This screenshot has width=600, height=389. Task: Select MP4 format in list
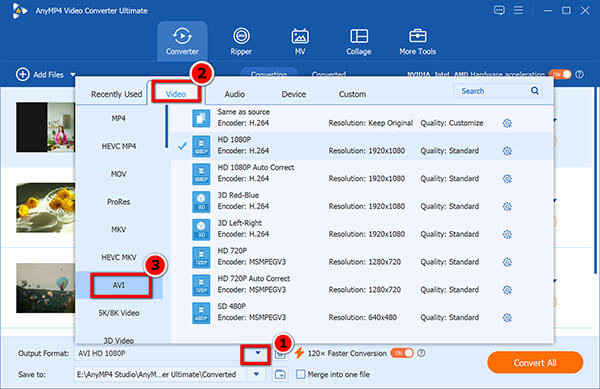(119, 119)
